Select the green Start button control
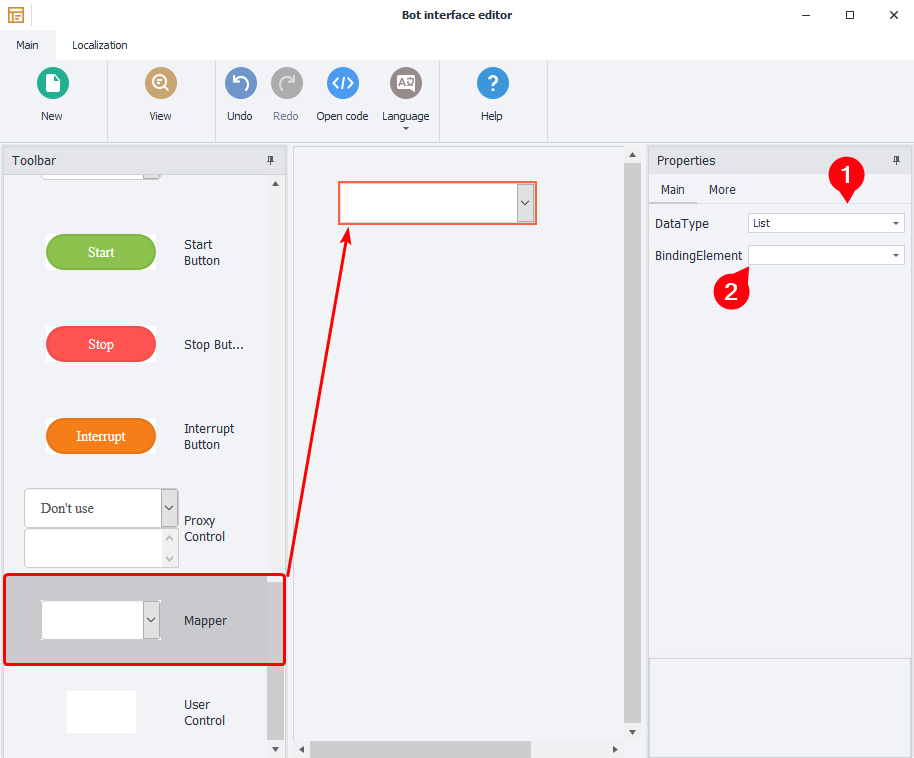The width and height of the screenshot is (914, 758). (101, 252)
